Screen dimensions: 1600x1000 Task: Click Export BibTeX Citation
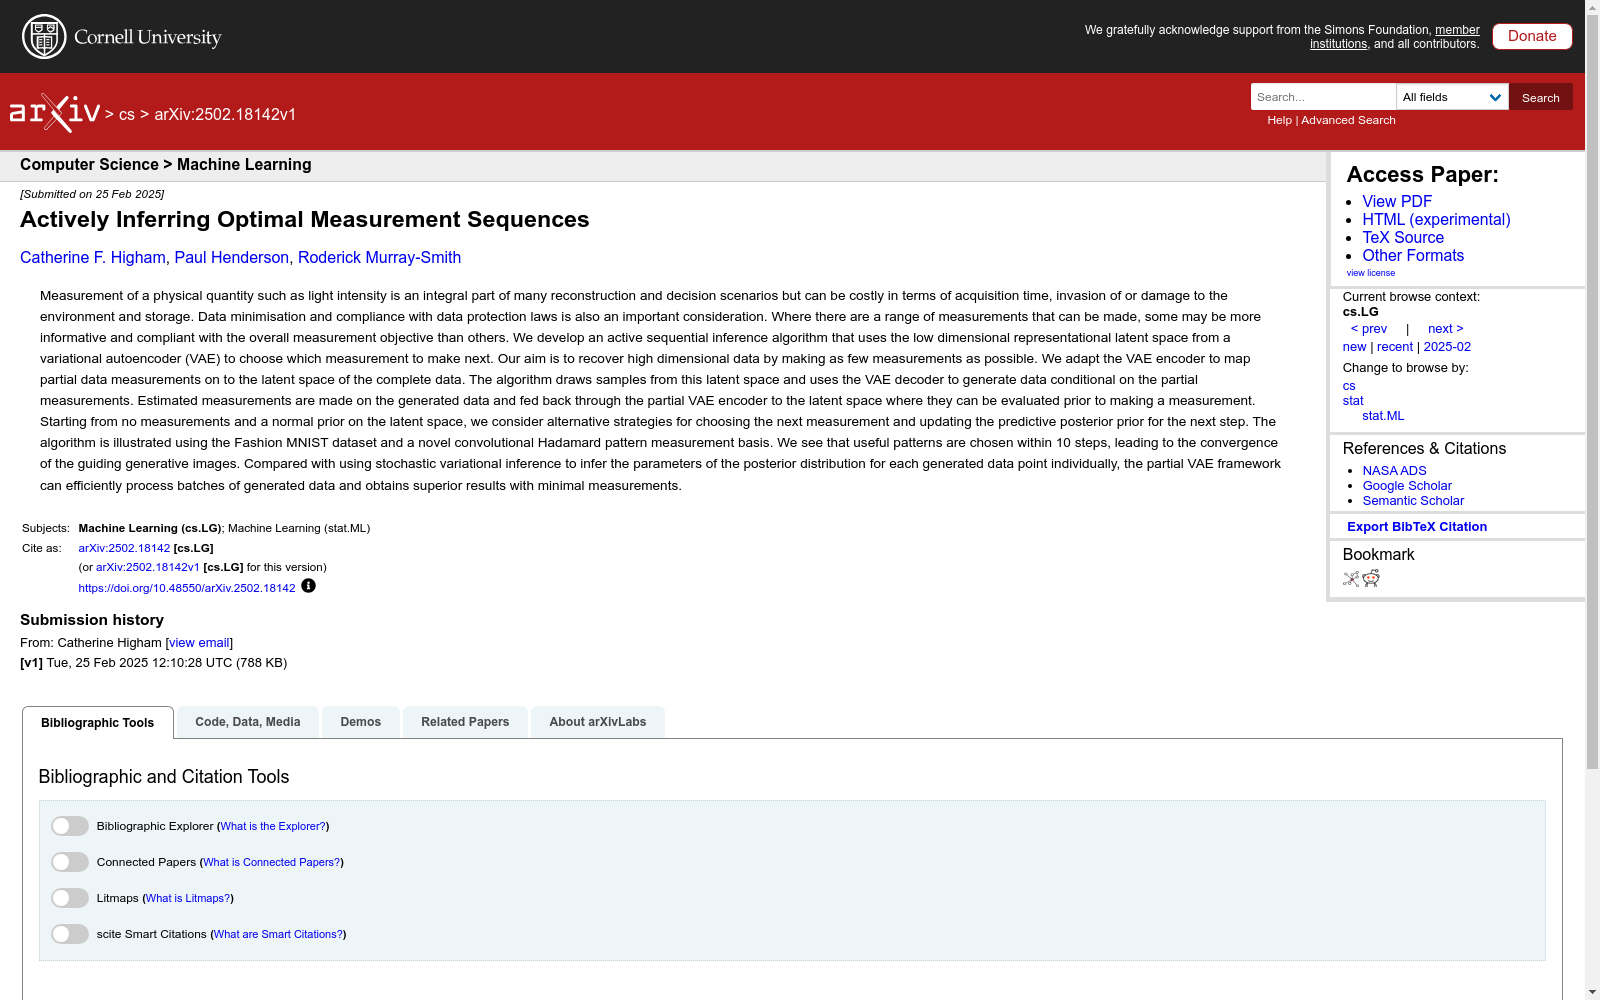pyautogui.click(x=1417, y=527)
